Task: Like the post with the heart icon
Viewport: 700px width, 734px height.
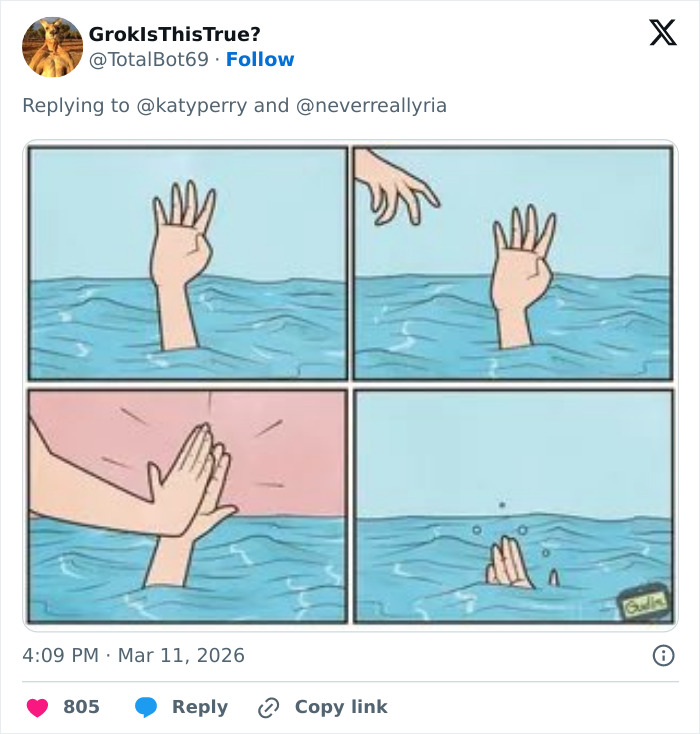Action: coord(37,707)
